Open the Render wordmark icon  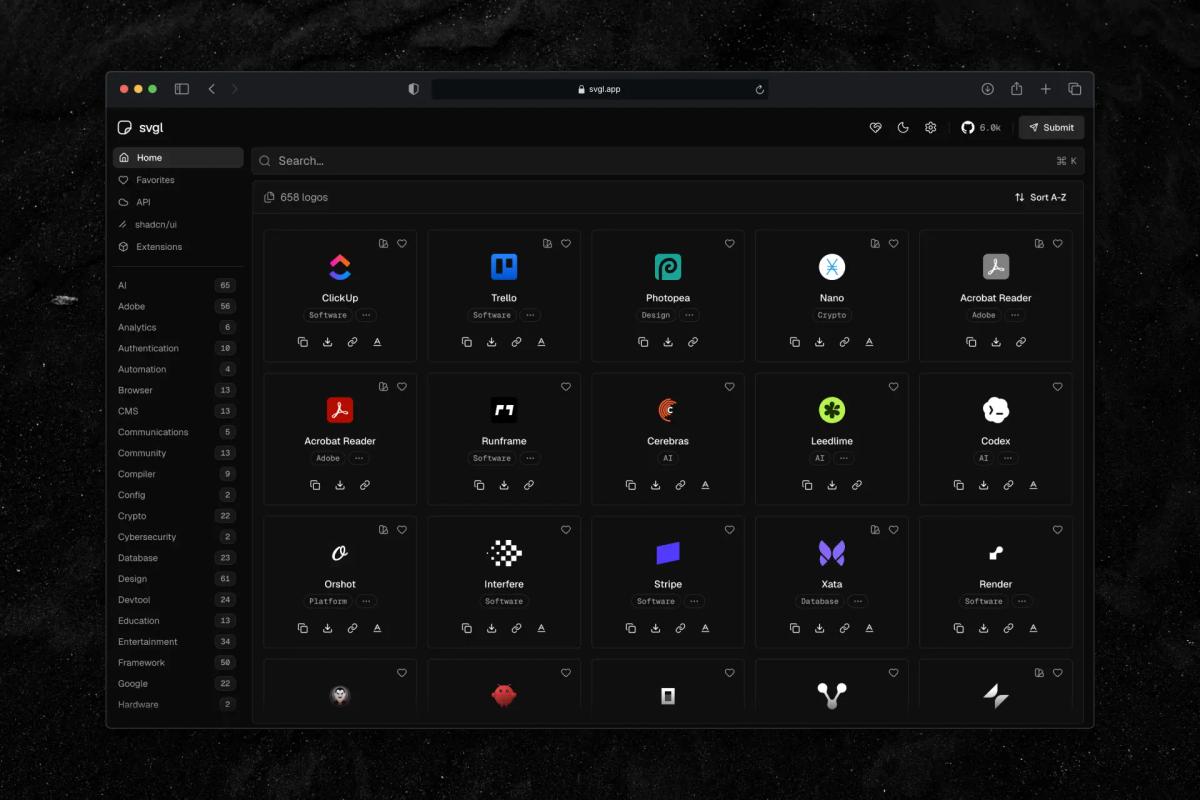[1033, 628]
